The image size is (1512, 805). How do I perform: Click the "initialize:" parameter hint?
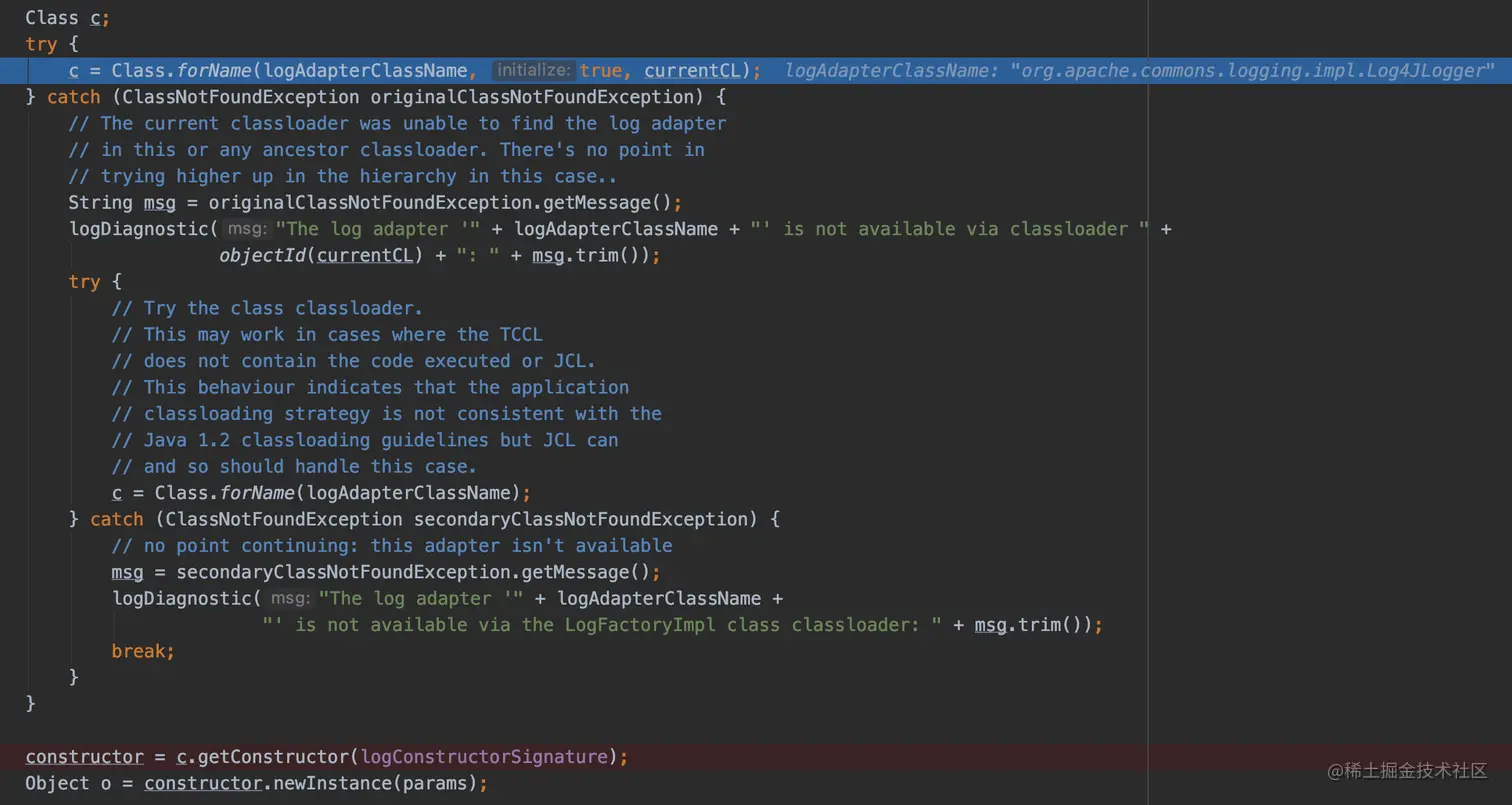pyautogui.click(x=533, y=71)
